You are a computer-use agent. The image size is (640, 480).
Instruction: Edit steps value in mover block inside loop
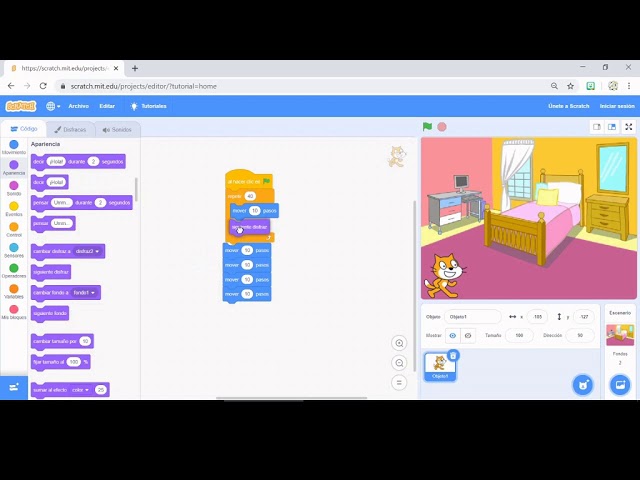255,211
